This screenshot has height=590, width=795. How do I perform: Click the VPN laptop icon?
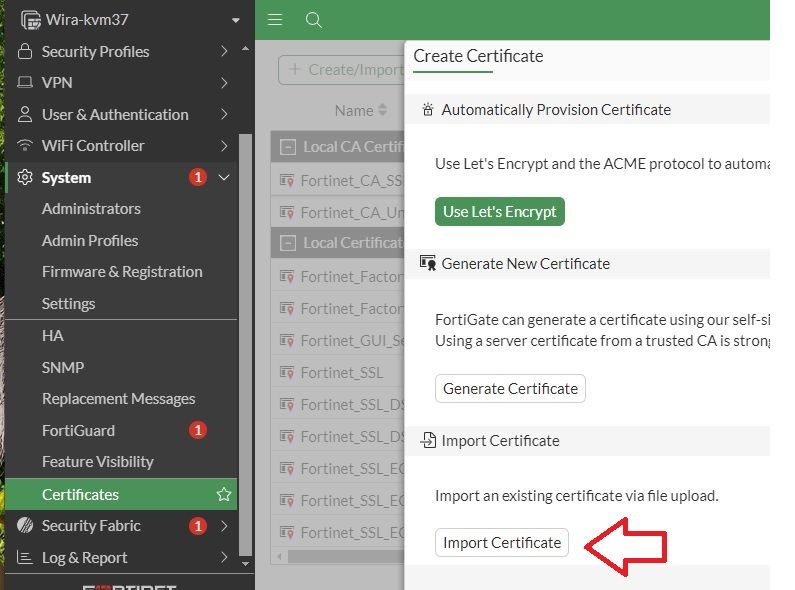[25, 83]
